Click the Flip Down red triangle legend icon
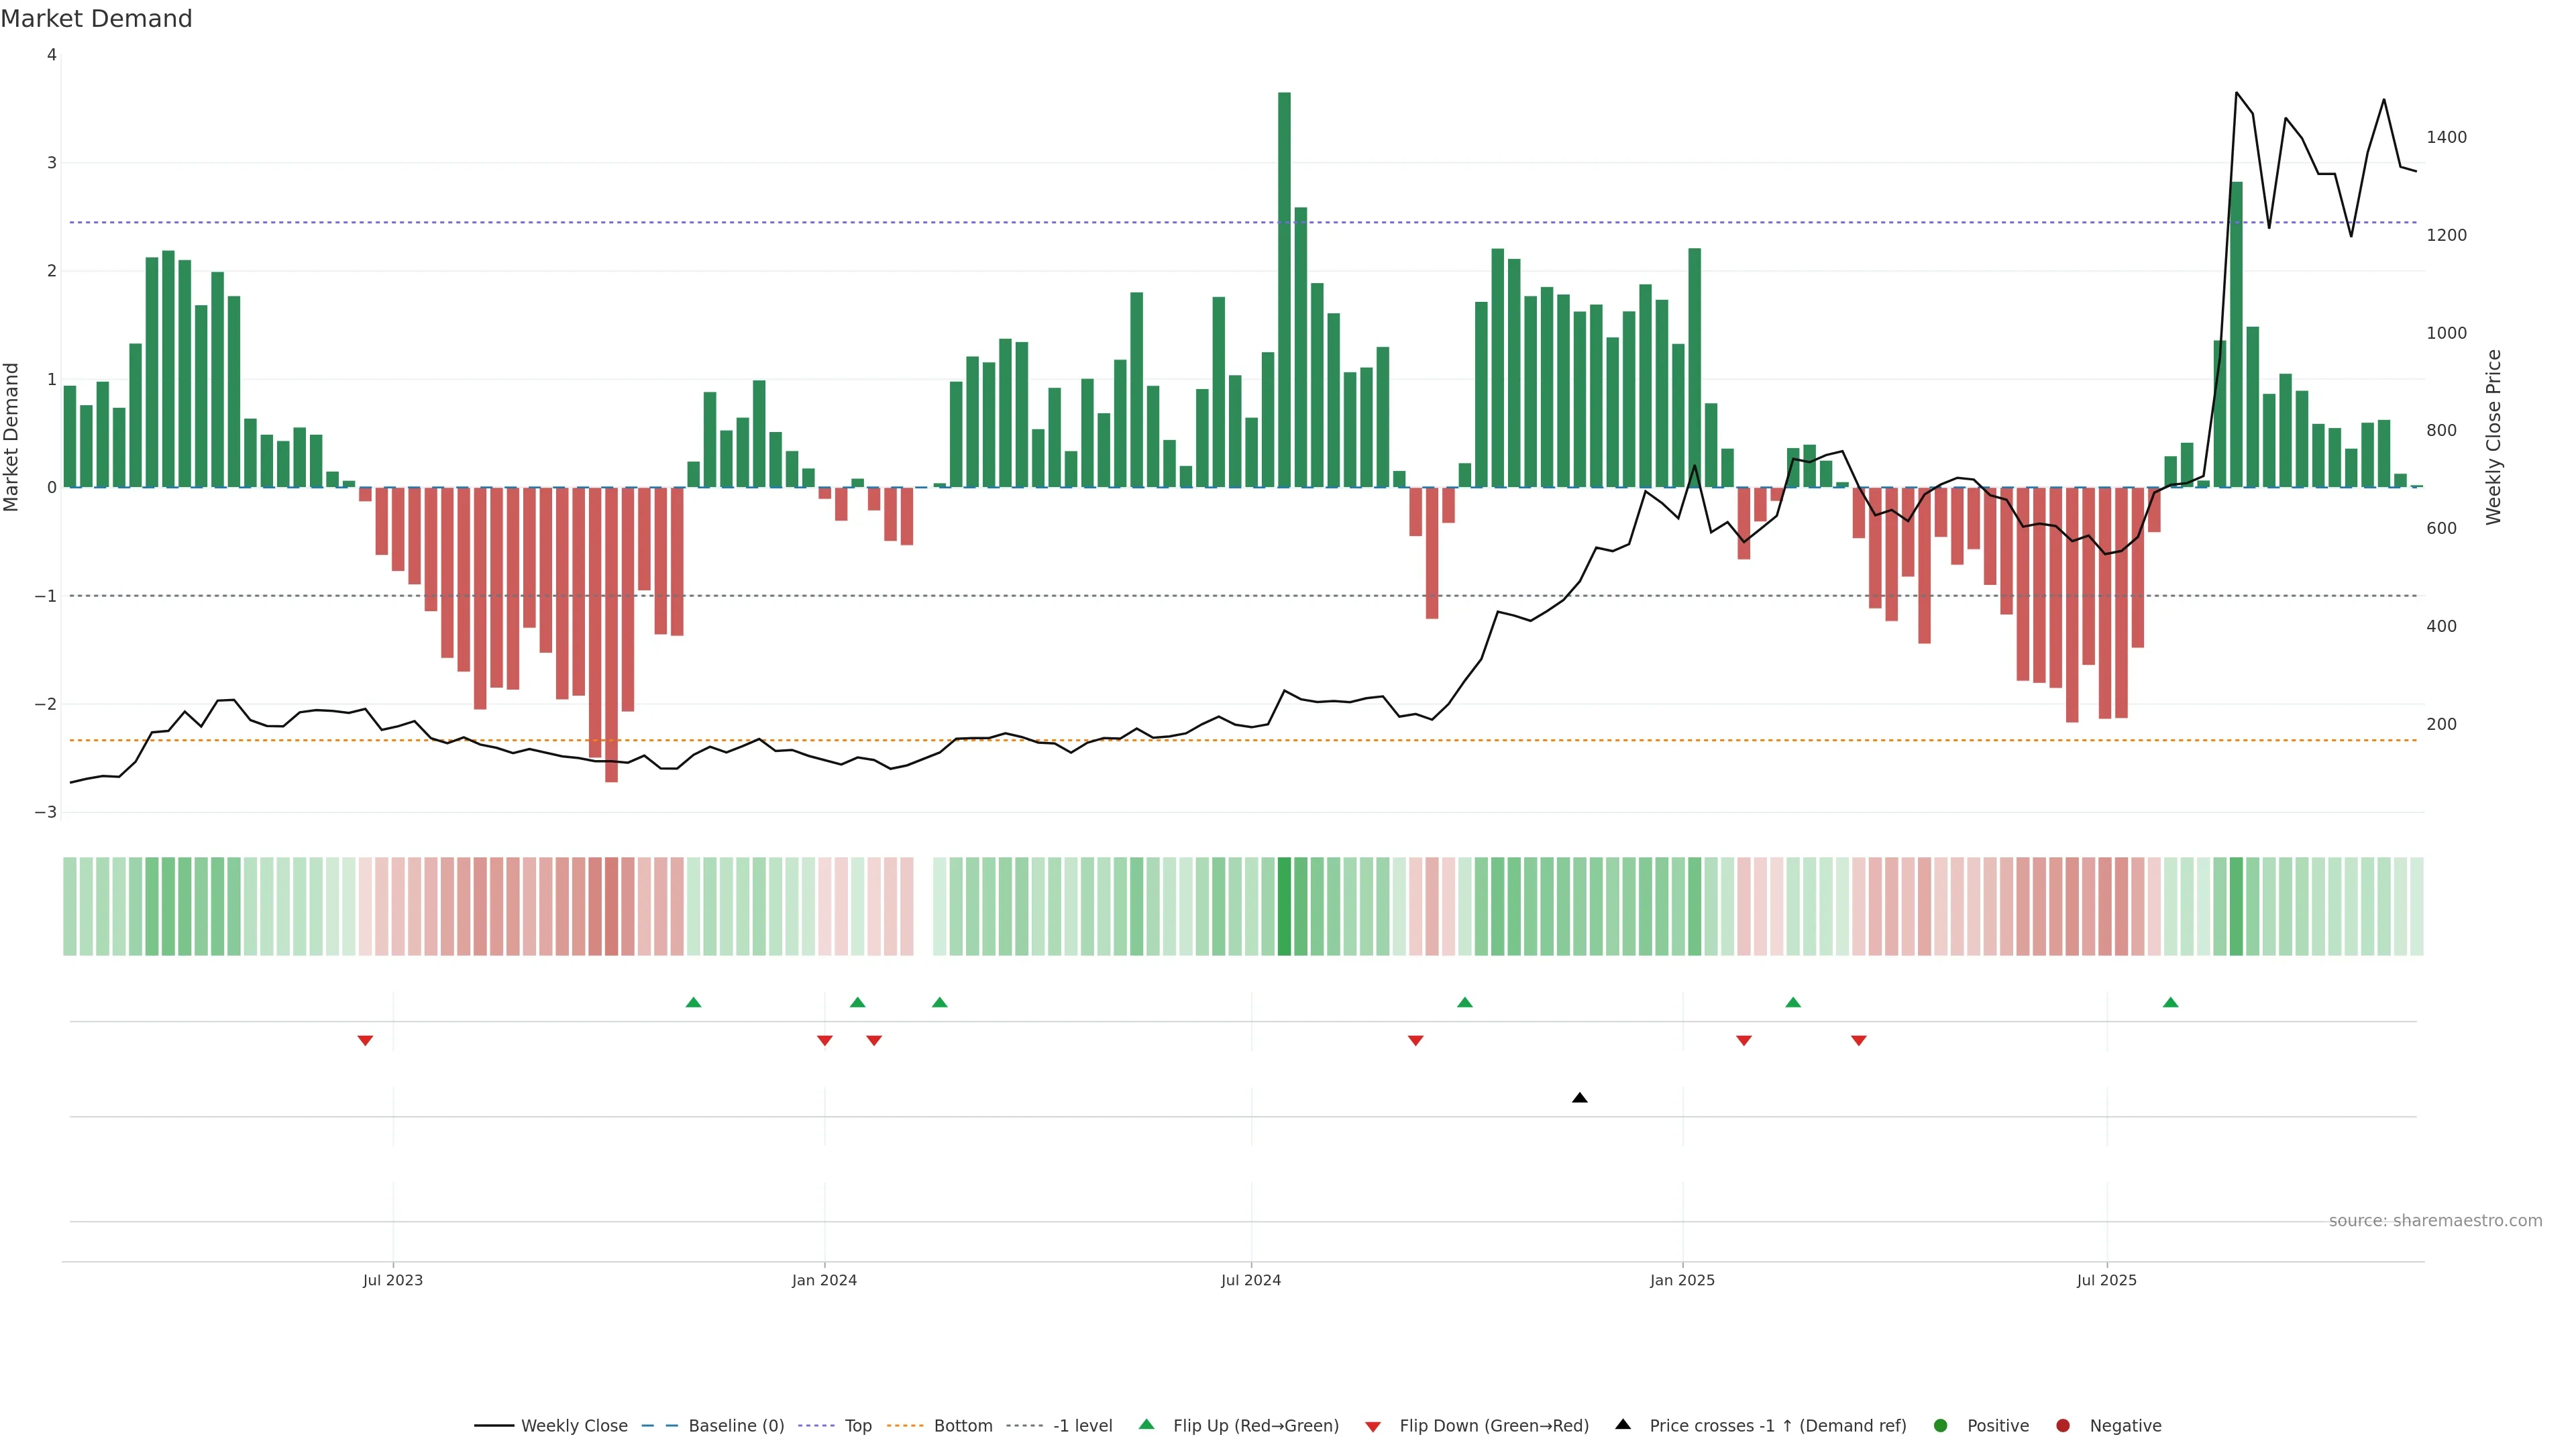The width and height of the screenshot is (2576, 1449). coord(1373,1426)
